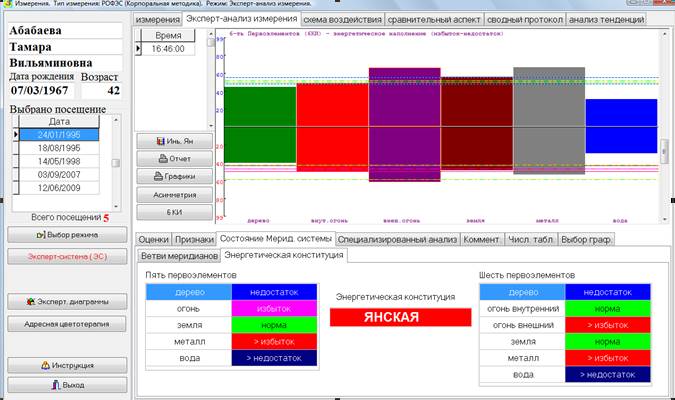Switch to the измерения tab
The image size is (675, 400).
[158, 20]
